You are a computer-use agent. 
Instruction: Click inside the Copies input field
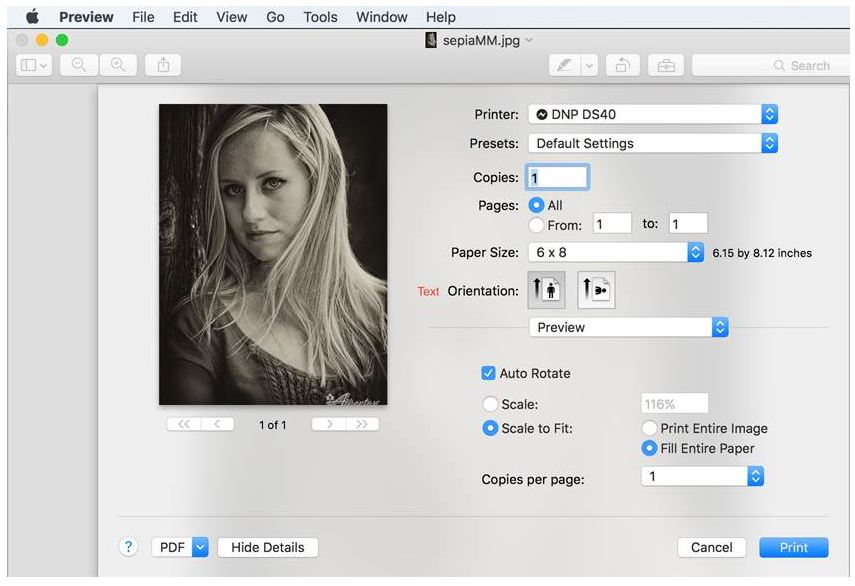[557, 177]
